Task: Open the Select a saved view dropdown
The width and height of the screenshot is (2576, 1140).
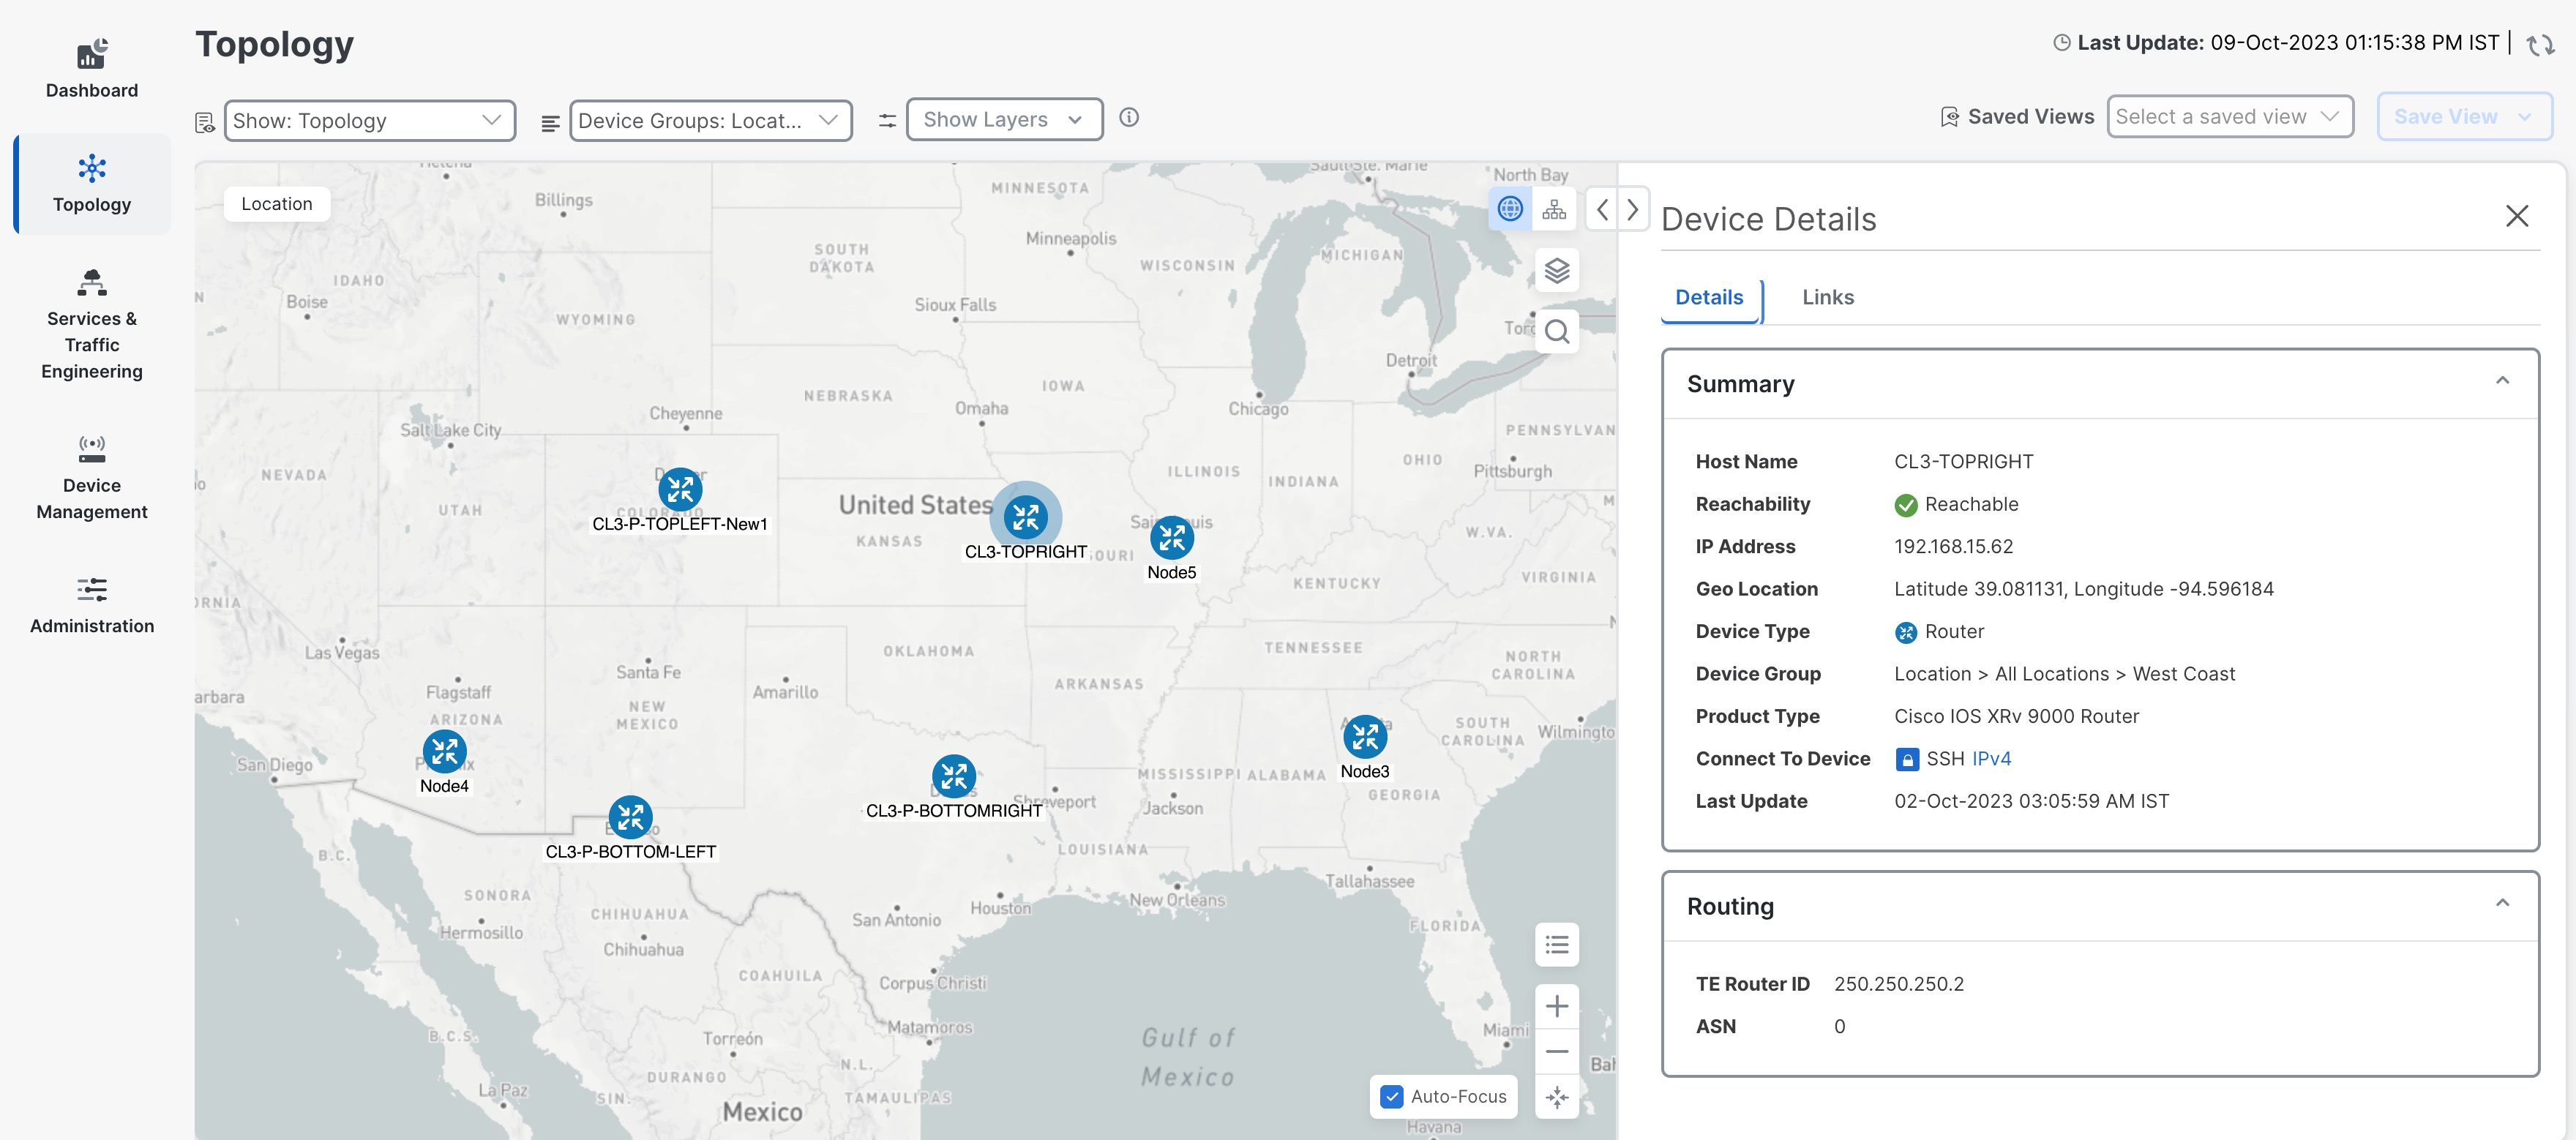Action: coord(2229,116)
